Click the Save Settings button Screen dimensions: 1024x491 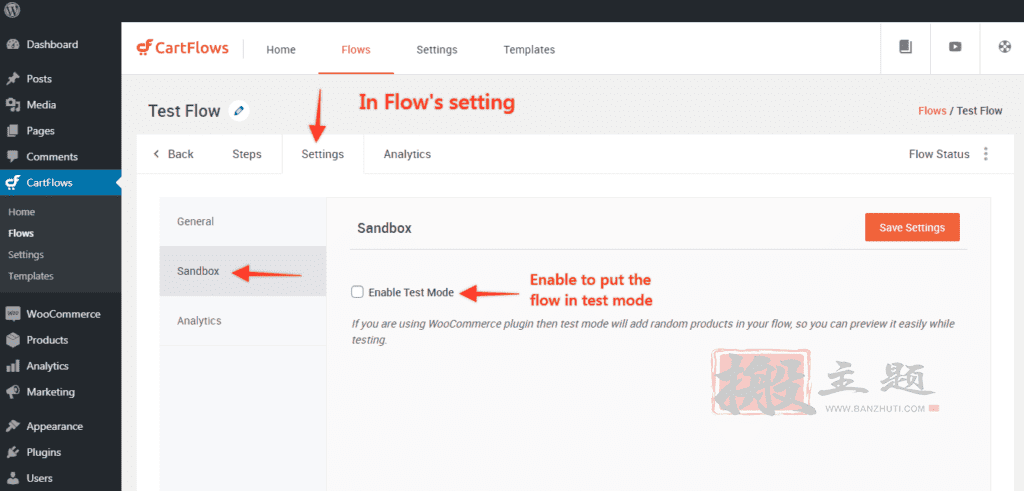(912, 227)
